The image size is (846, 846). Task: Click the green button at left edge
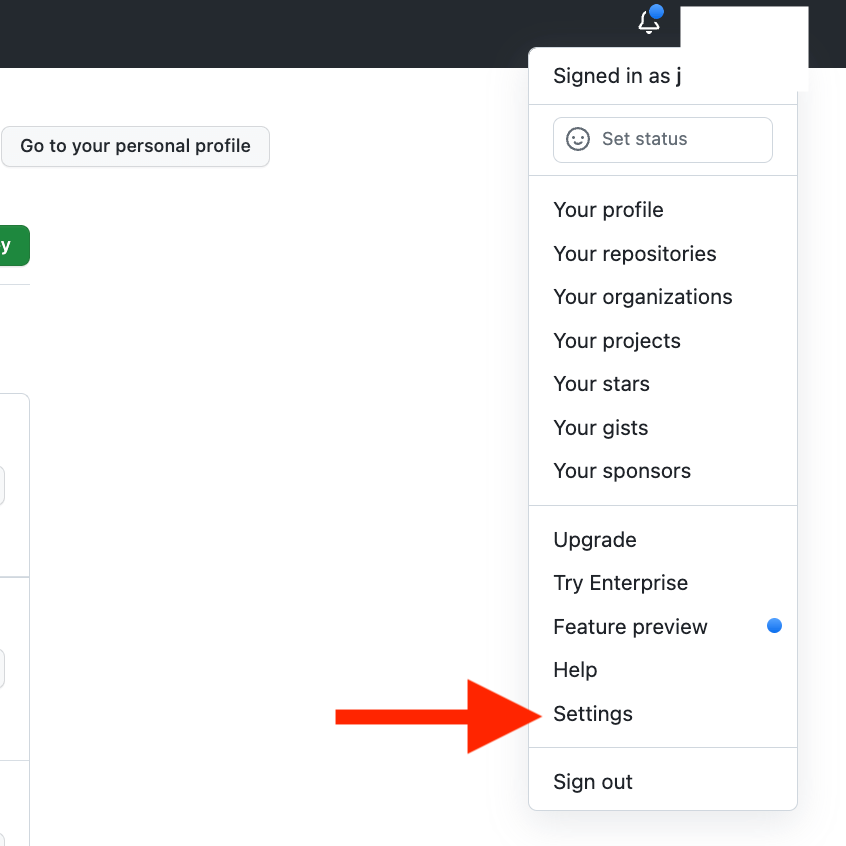pyautogui.click(x=15, y=245)
